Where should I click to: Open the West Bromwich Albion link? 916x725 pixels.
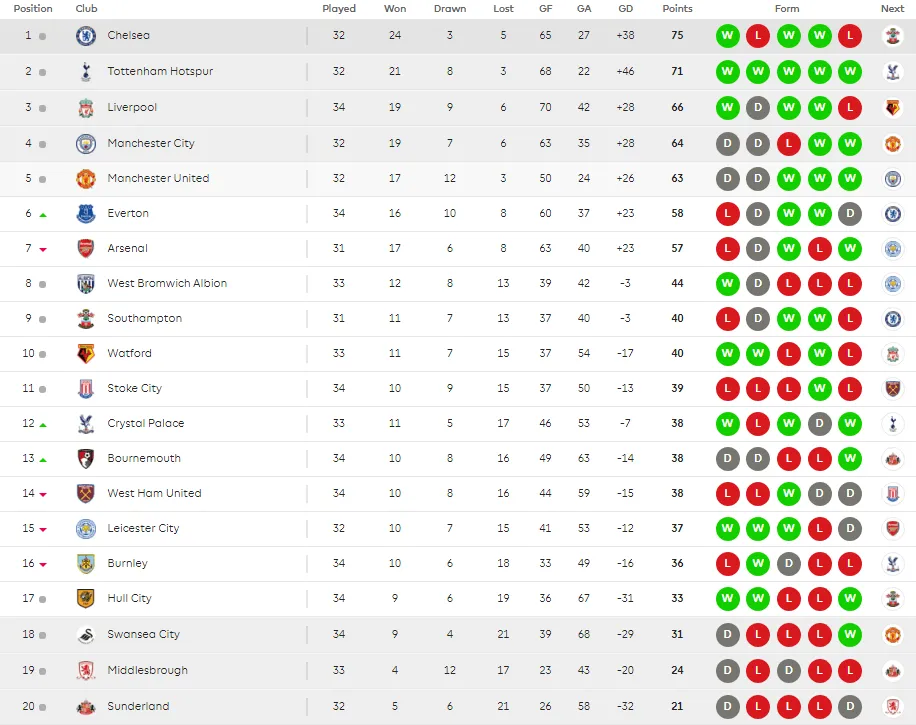[x=167, y=283]
